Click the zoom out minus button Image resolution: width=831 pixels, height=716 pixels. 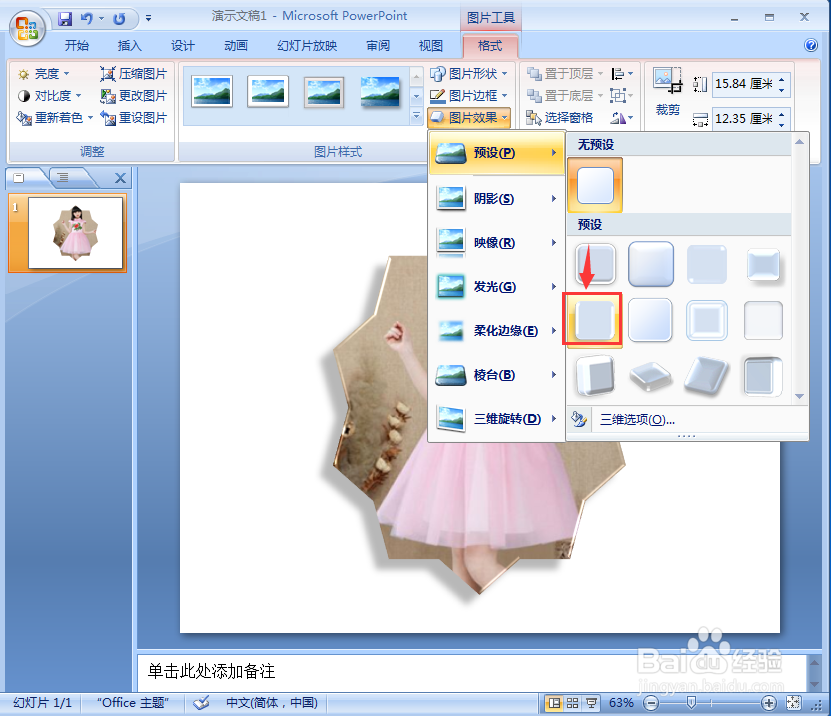tap(651, 703)
